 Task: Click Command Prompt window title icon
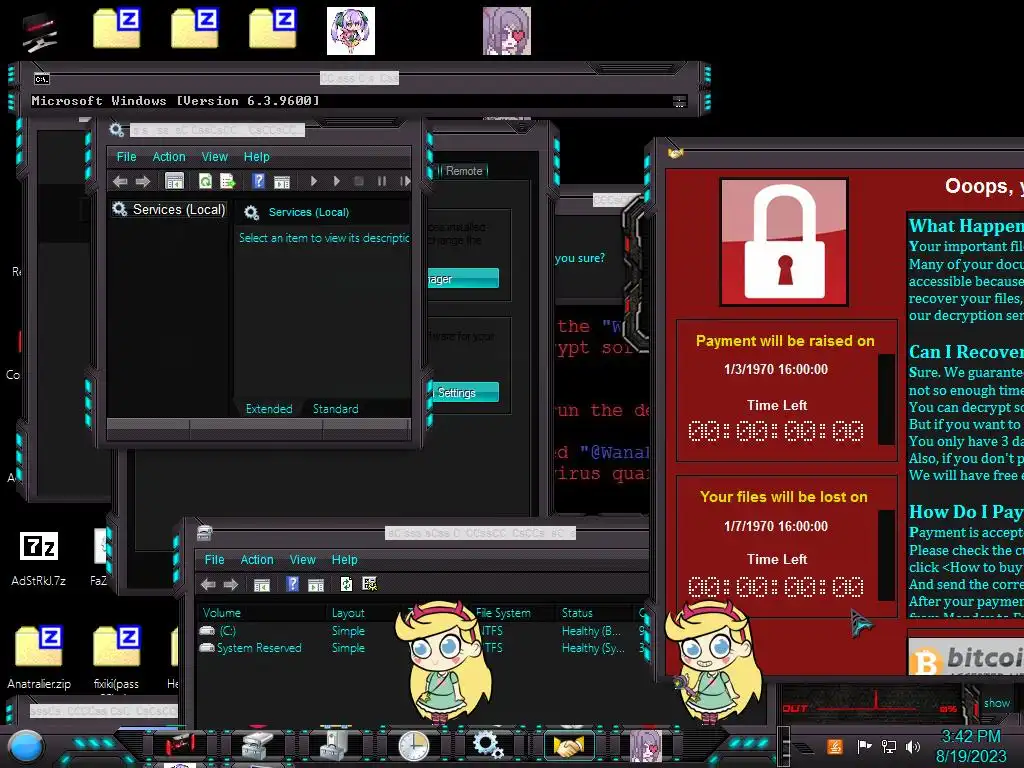(42, 79)
